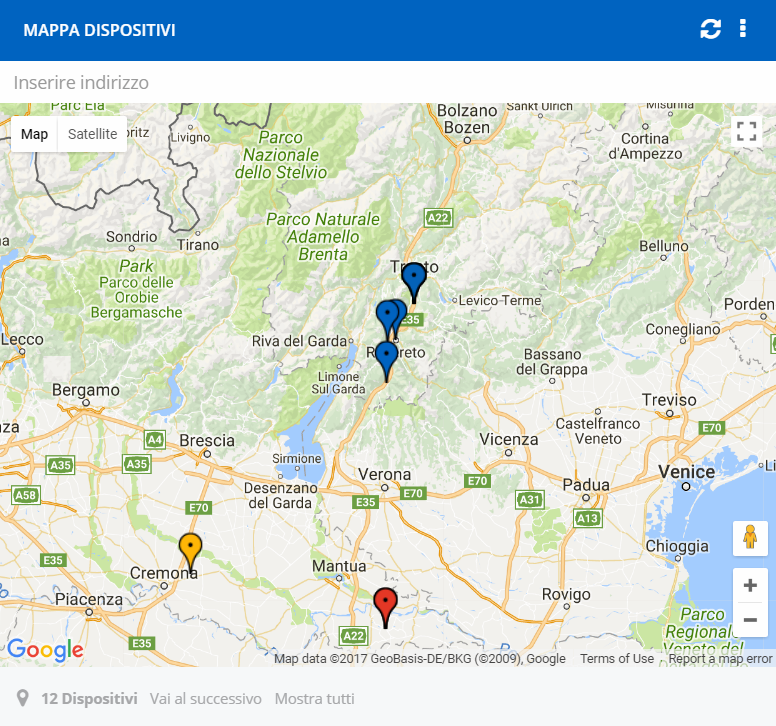This screenshot has width=776, height=726.
Task: Switch to Map view tab
Action: [34, 134]
